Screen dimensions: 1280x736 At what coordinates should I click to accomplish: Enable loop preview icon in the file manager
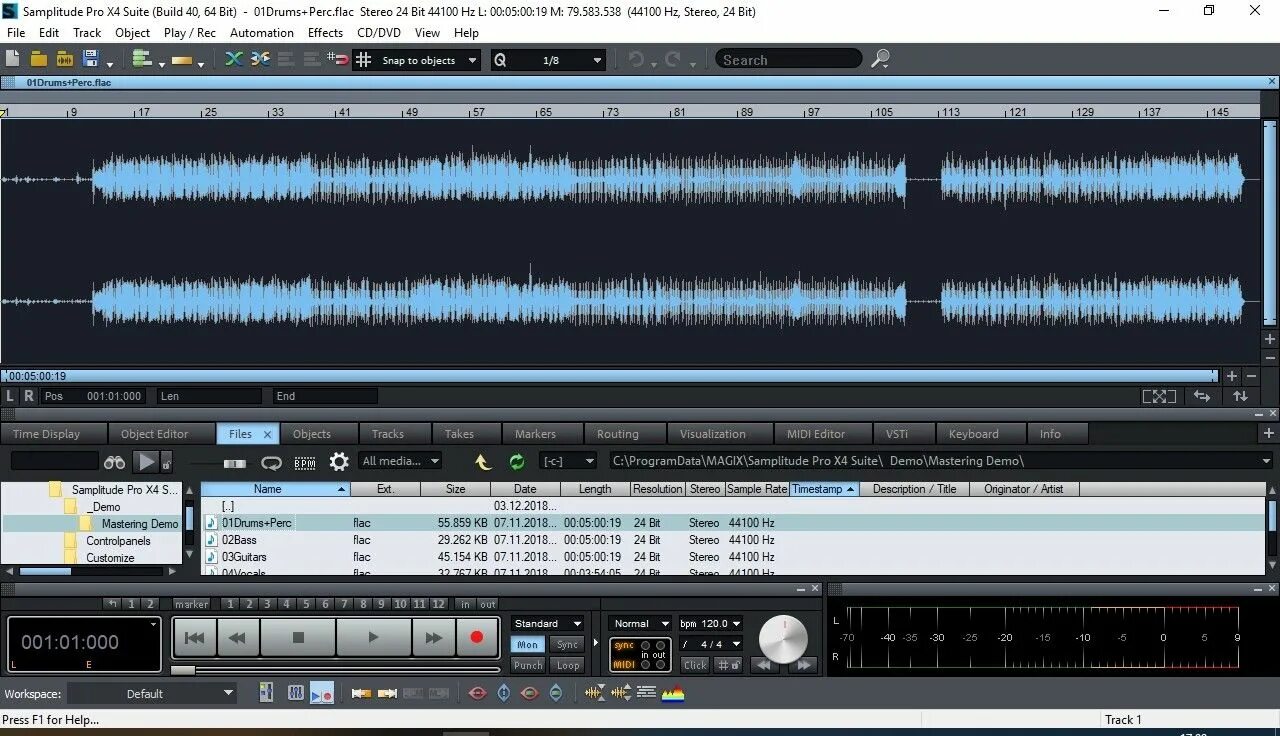click(x=271, y=462)
